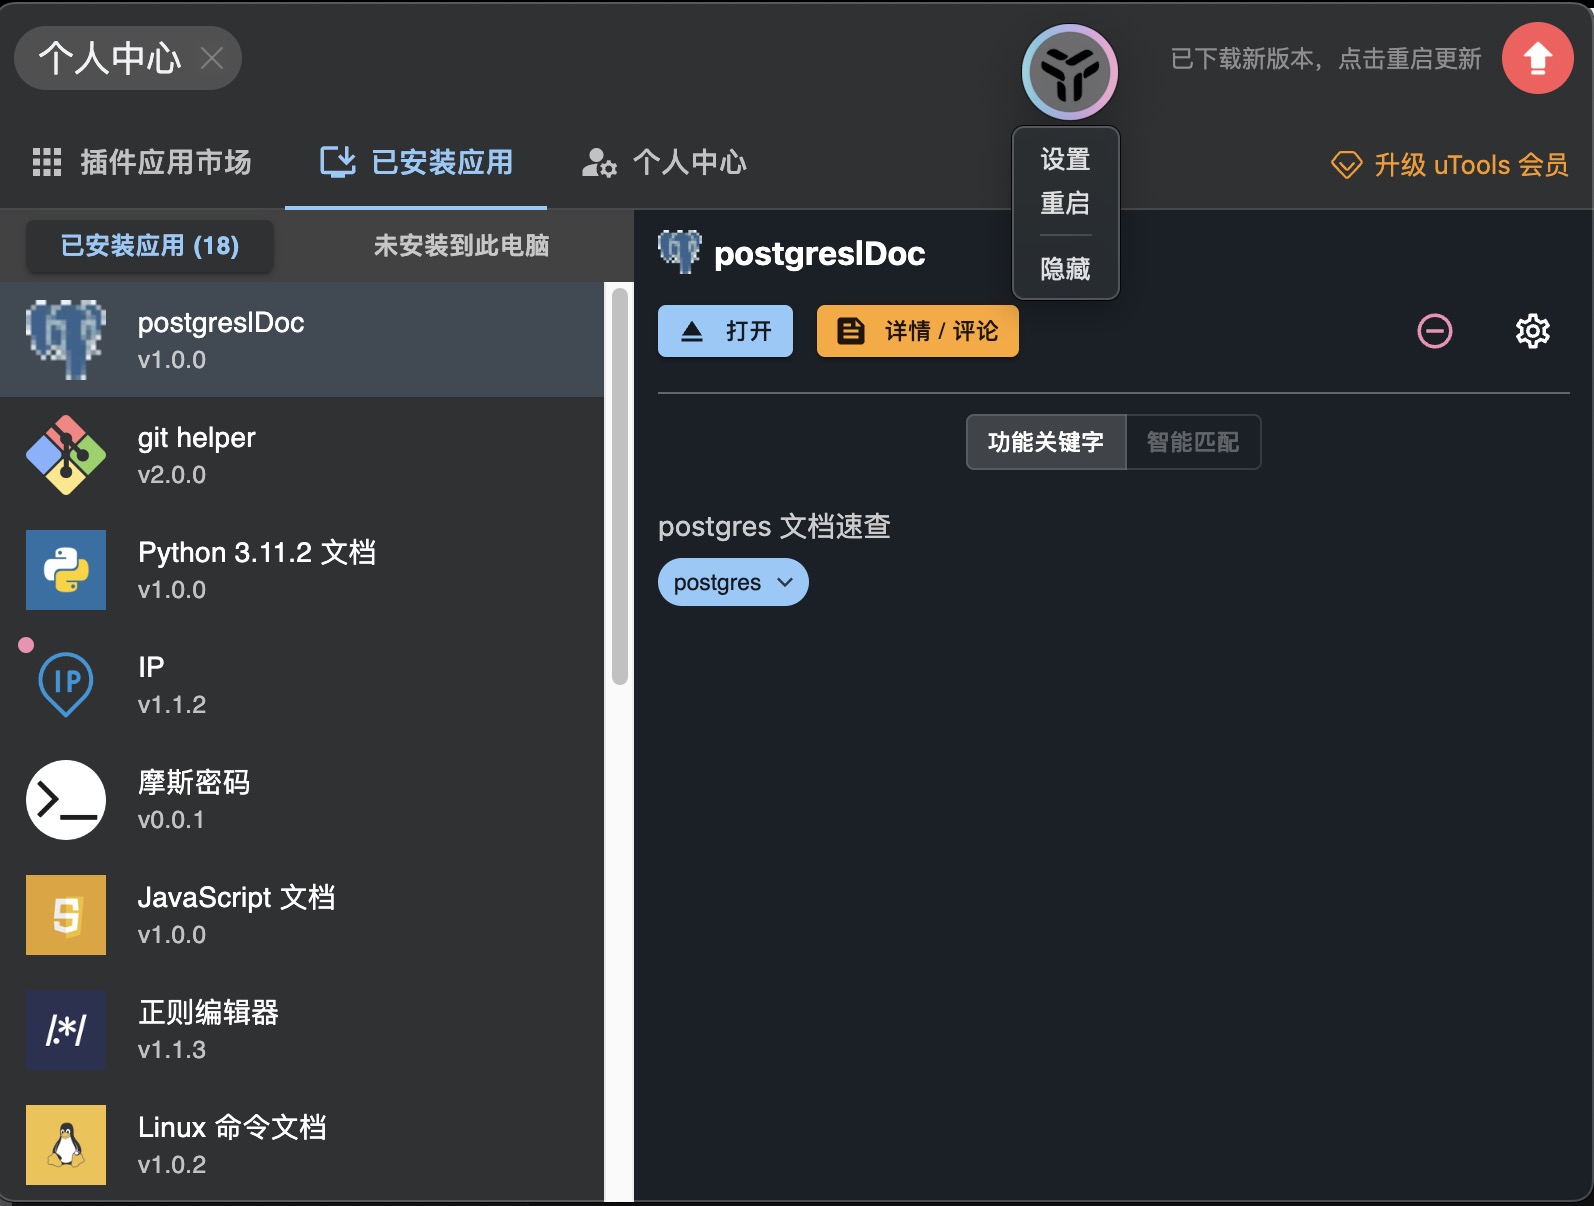Open plugin settings gear icon
The width and height of the screenshot is (1594, 1206).
pos(1532,331)
